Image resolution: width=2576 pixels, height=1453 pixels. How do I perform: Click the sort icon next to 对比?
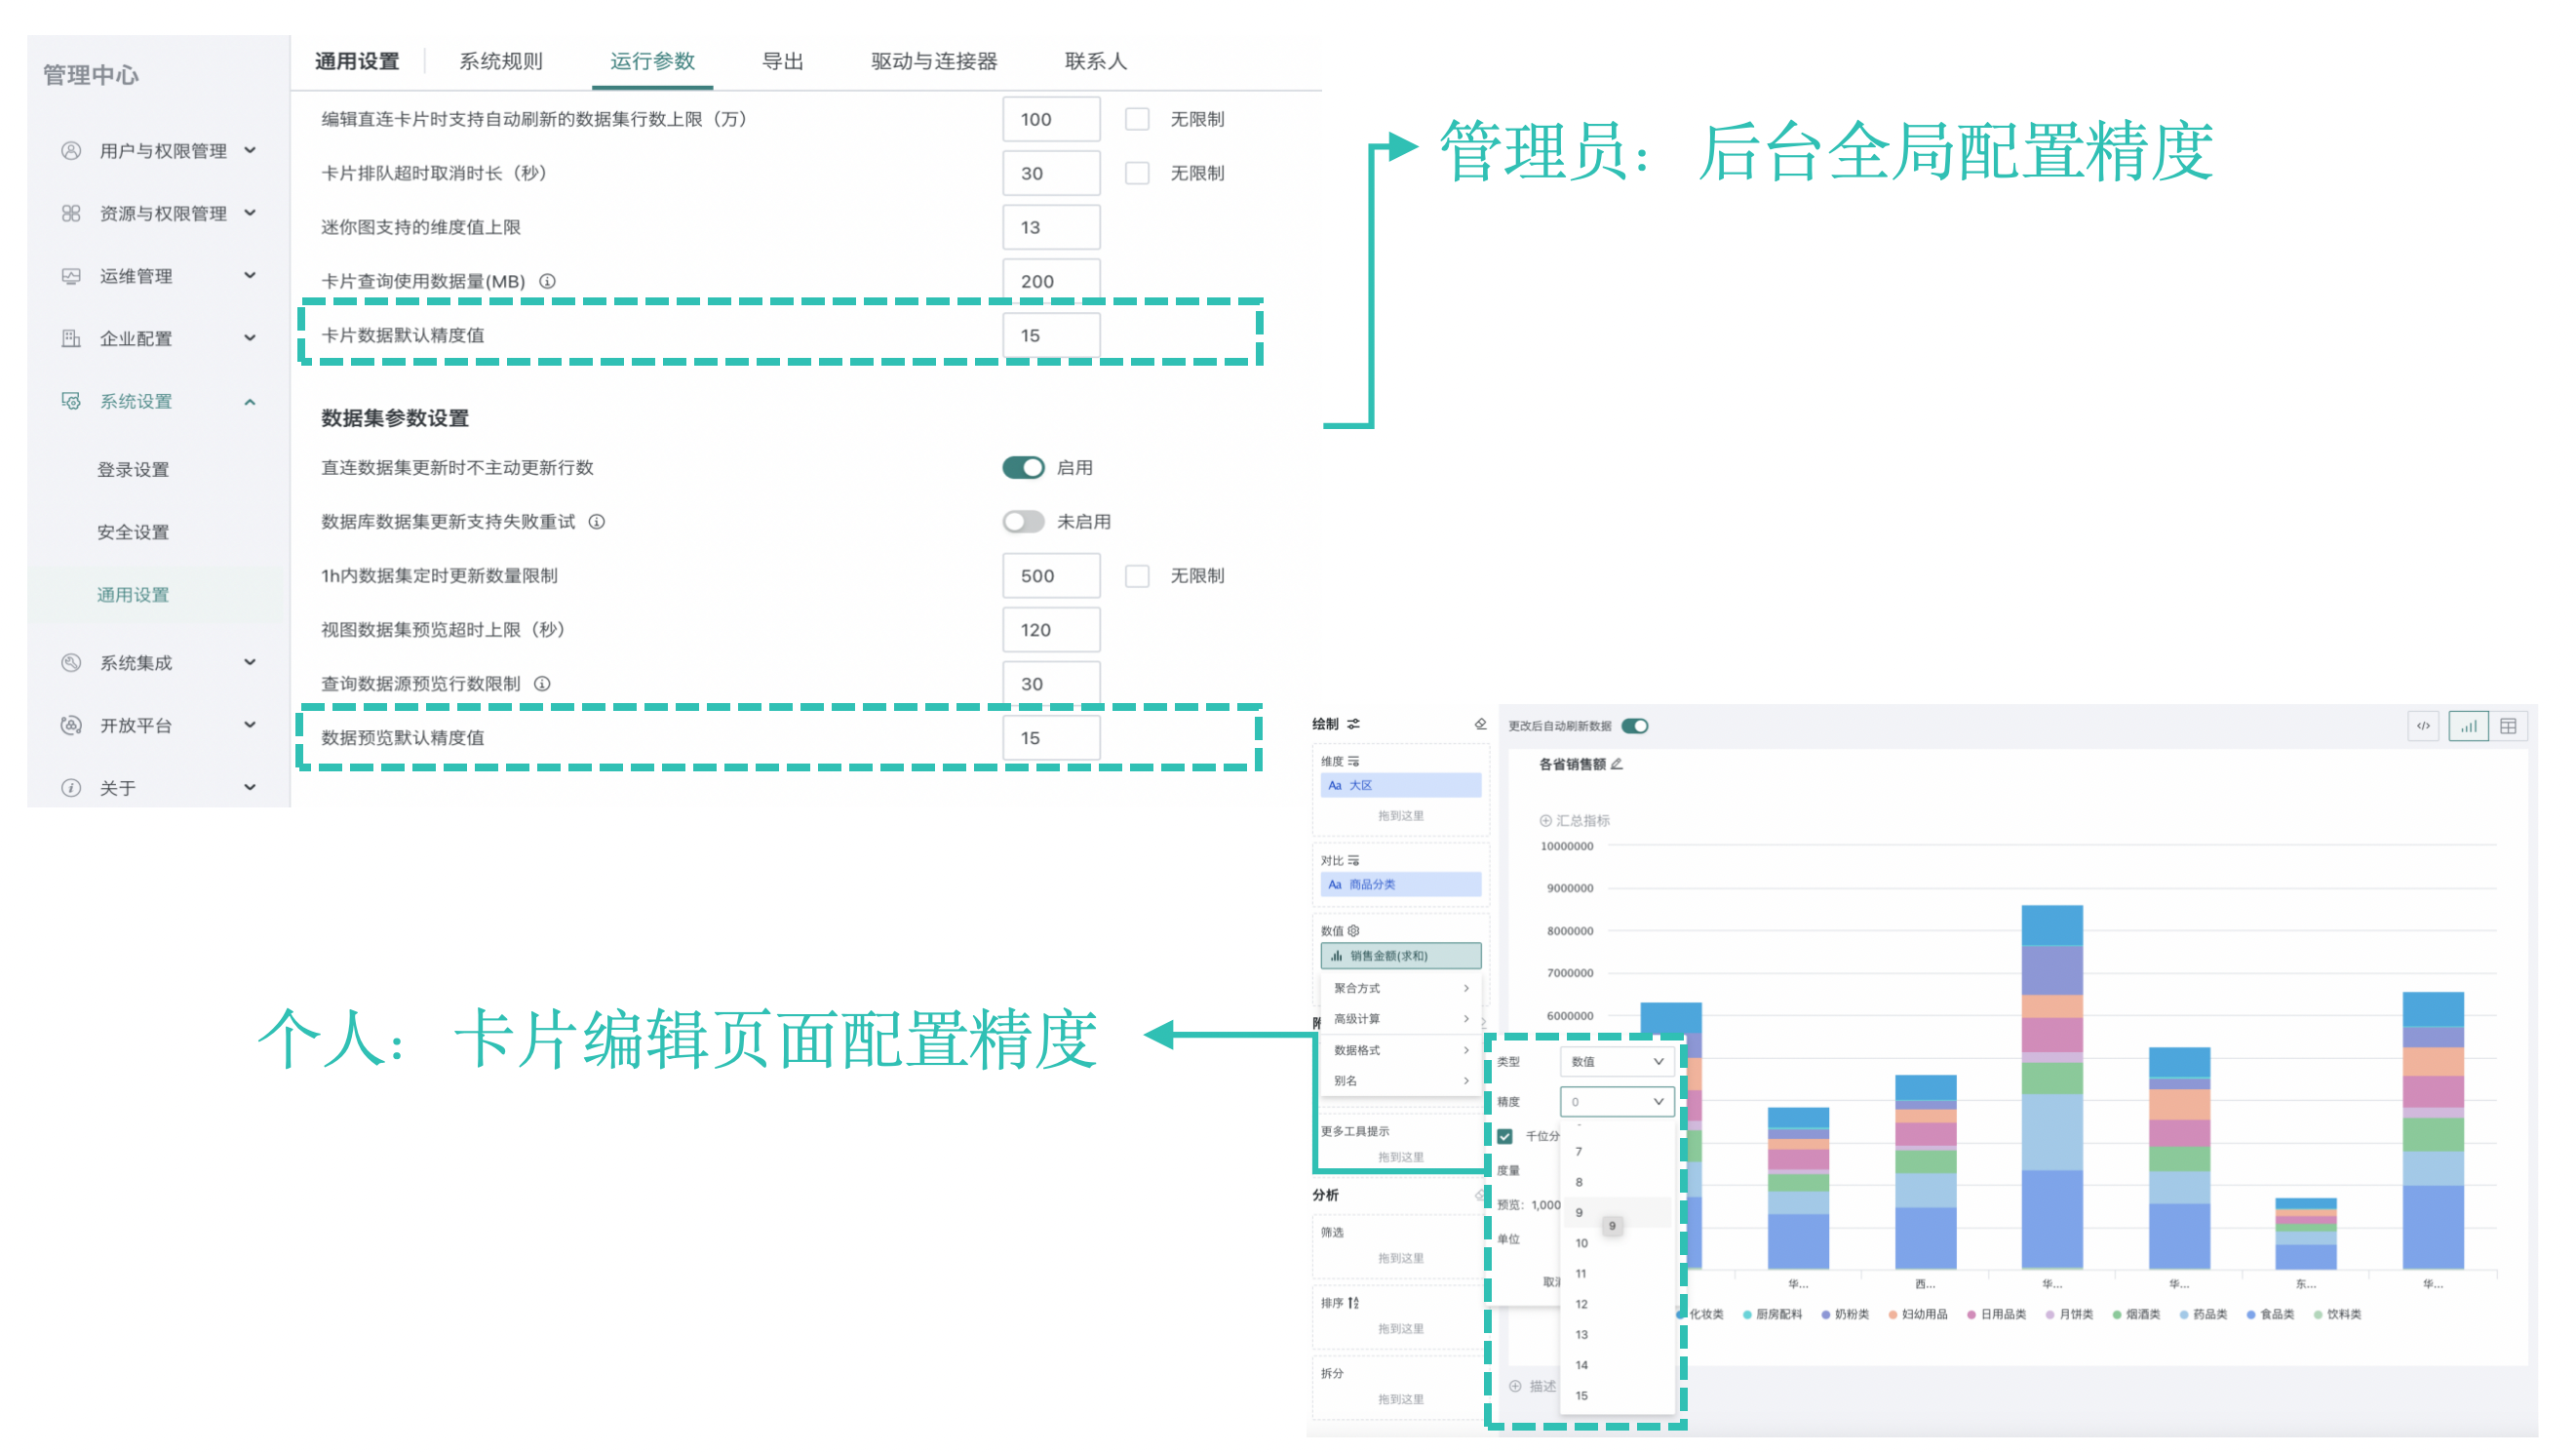point(1353,860)
